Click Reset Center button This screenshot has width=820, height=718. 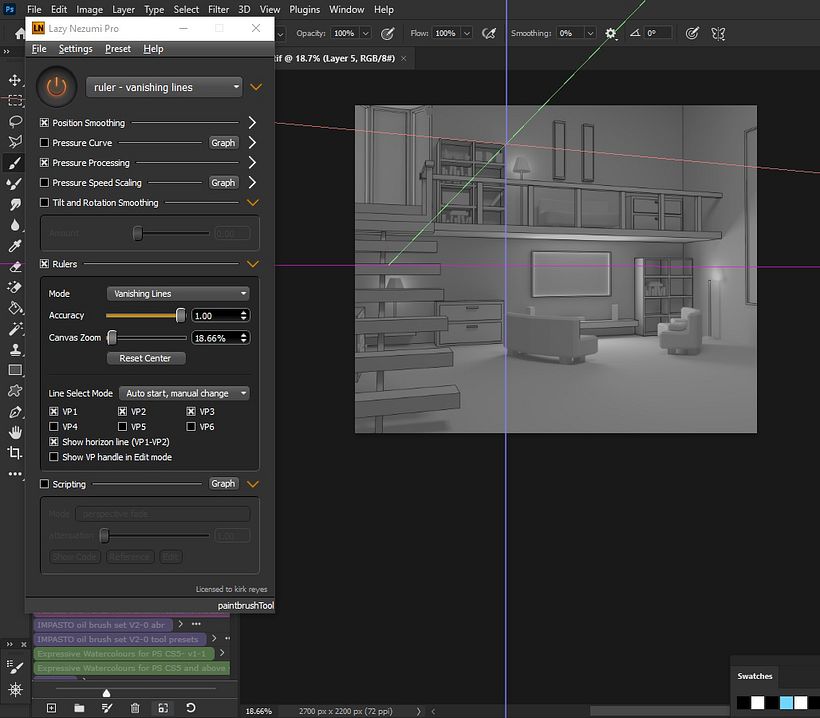145,358
